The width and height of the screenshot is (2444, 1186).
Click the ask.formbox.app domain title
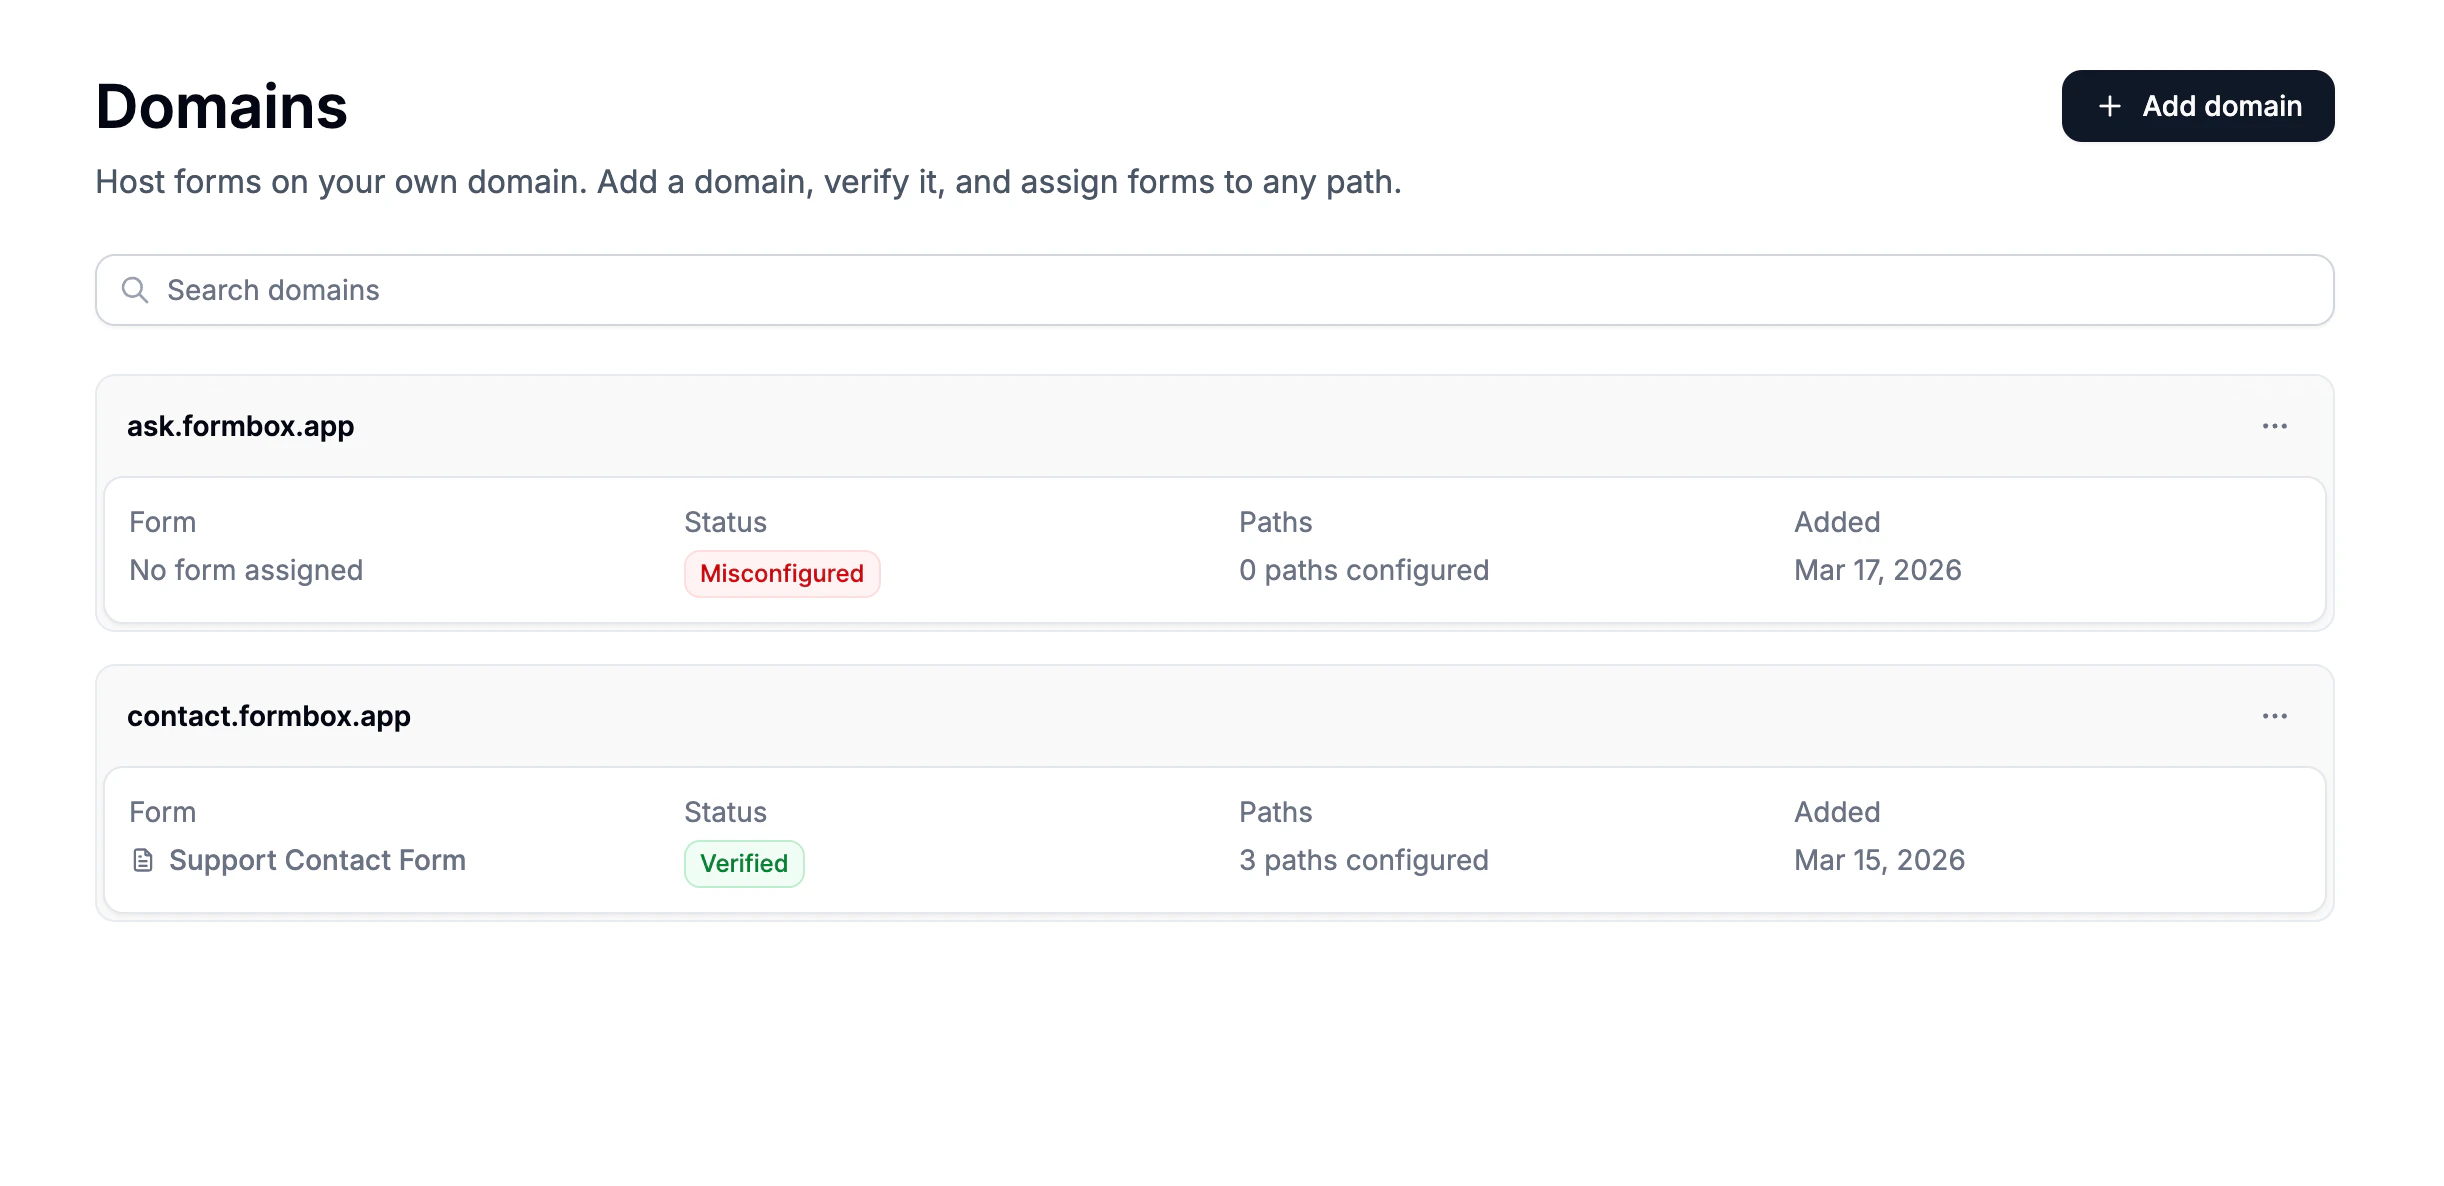pyautogui.click(x=240, y=426)
